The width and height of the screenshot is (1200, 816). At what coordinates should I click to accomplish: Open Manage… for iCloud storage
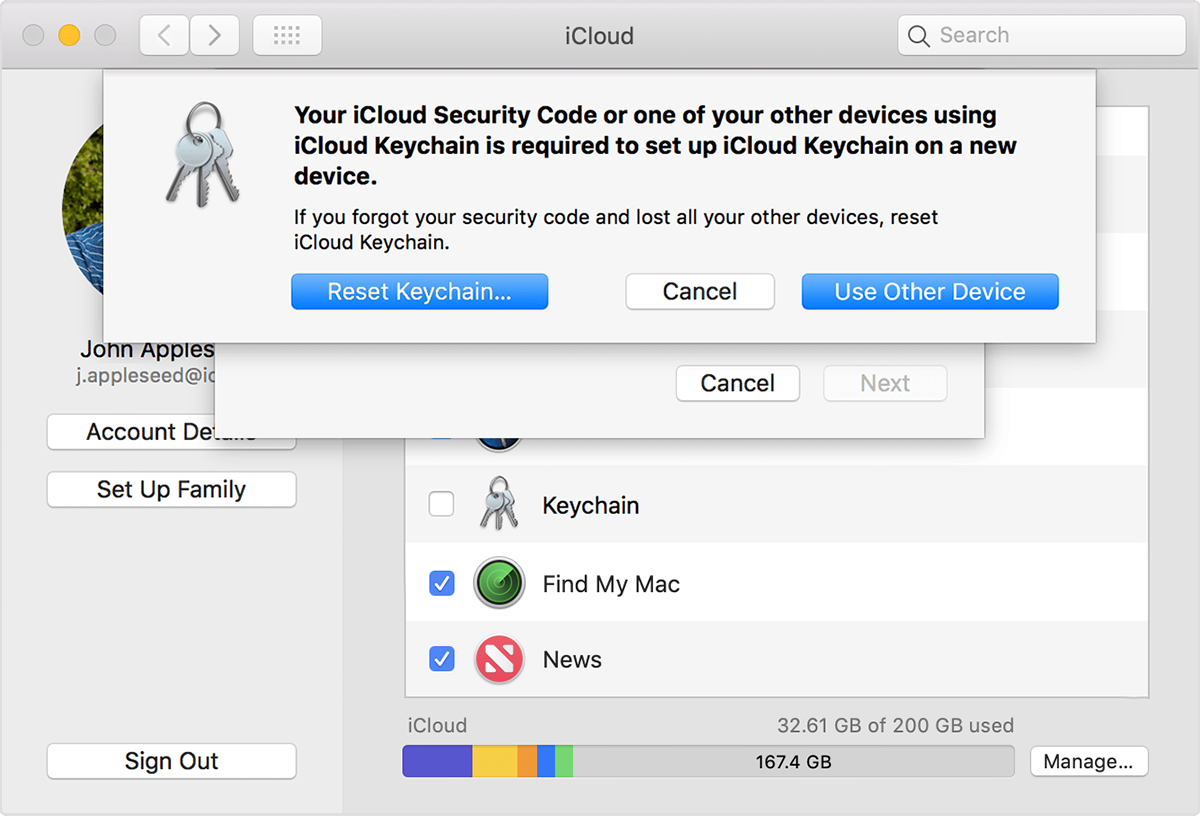coord(1088,762)
